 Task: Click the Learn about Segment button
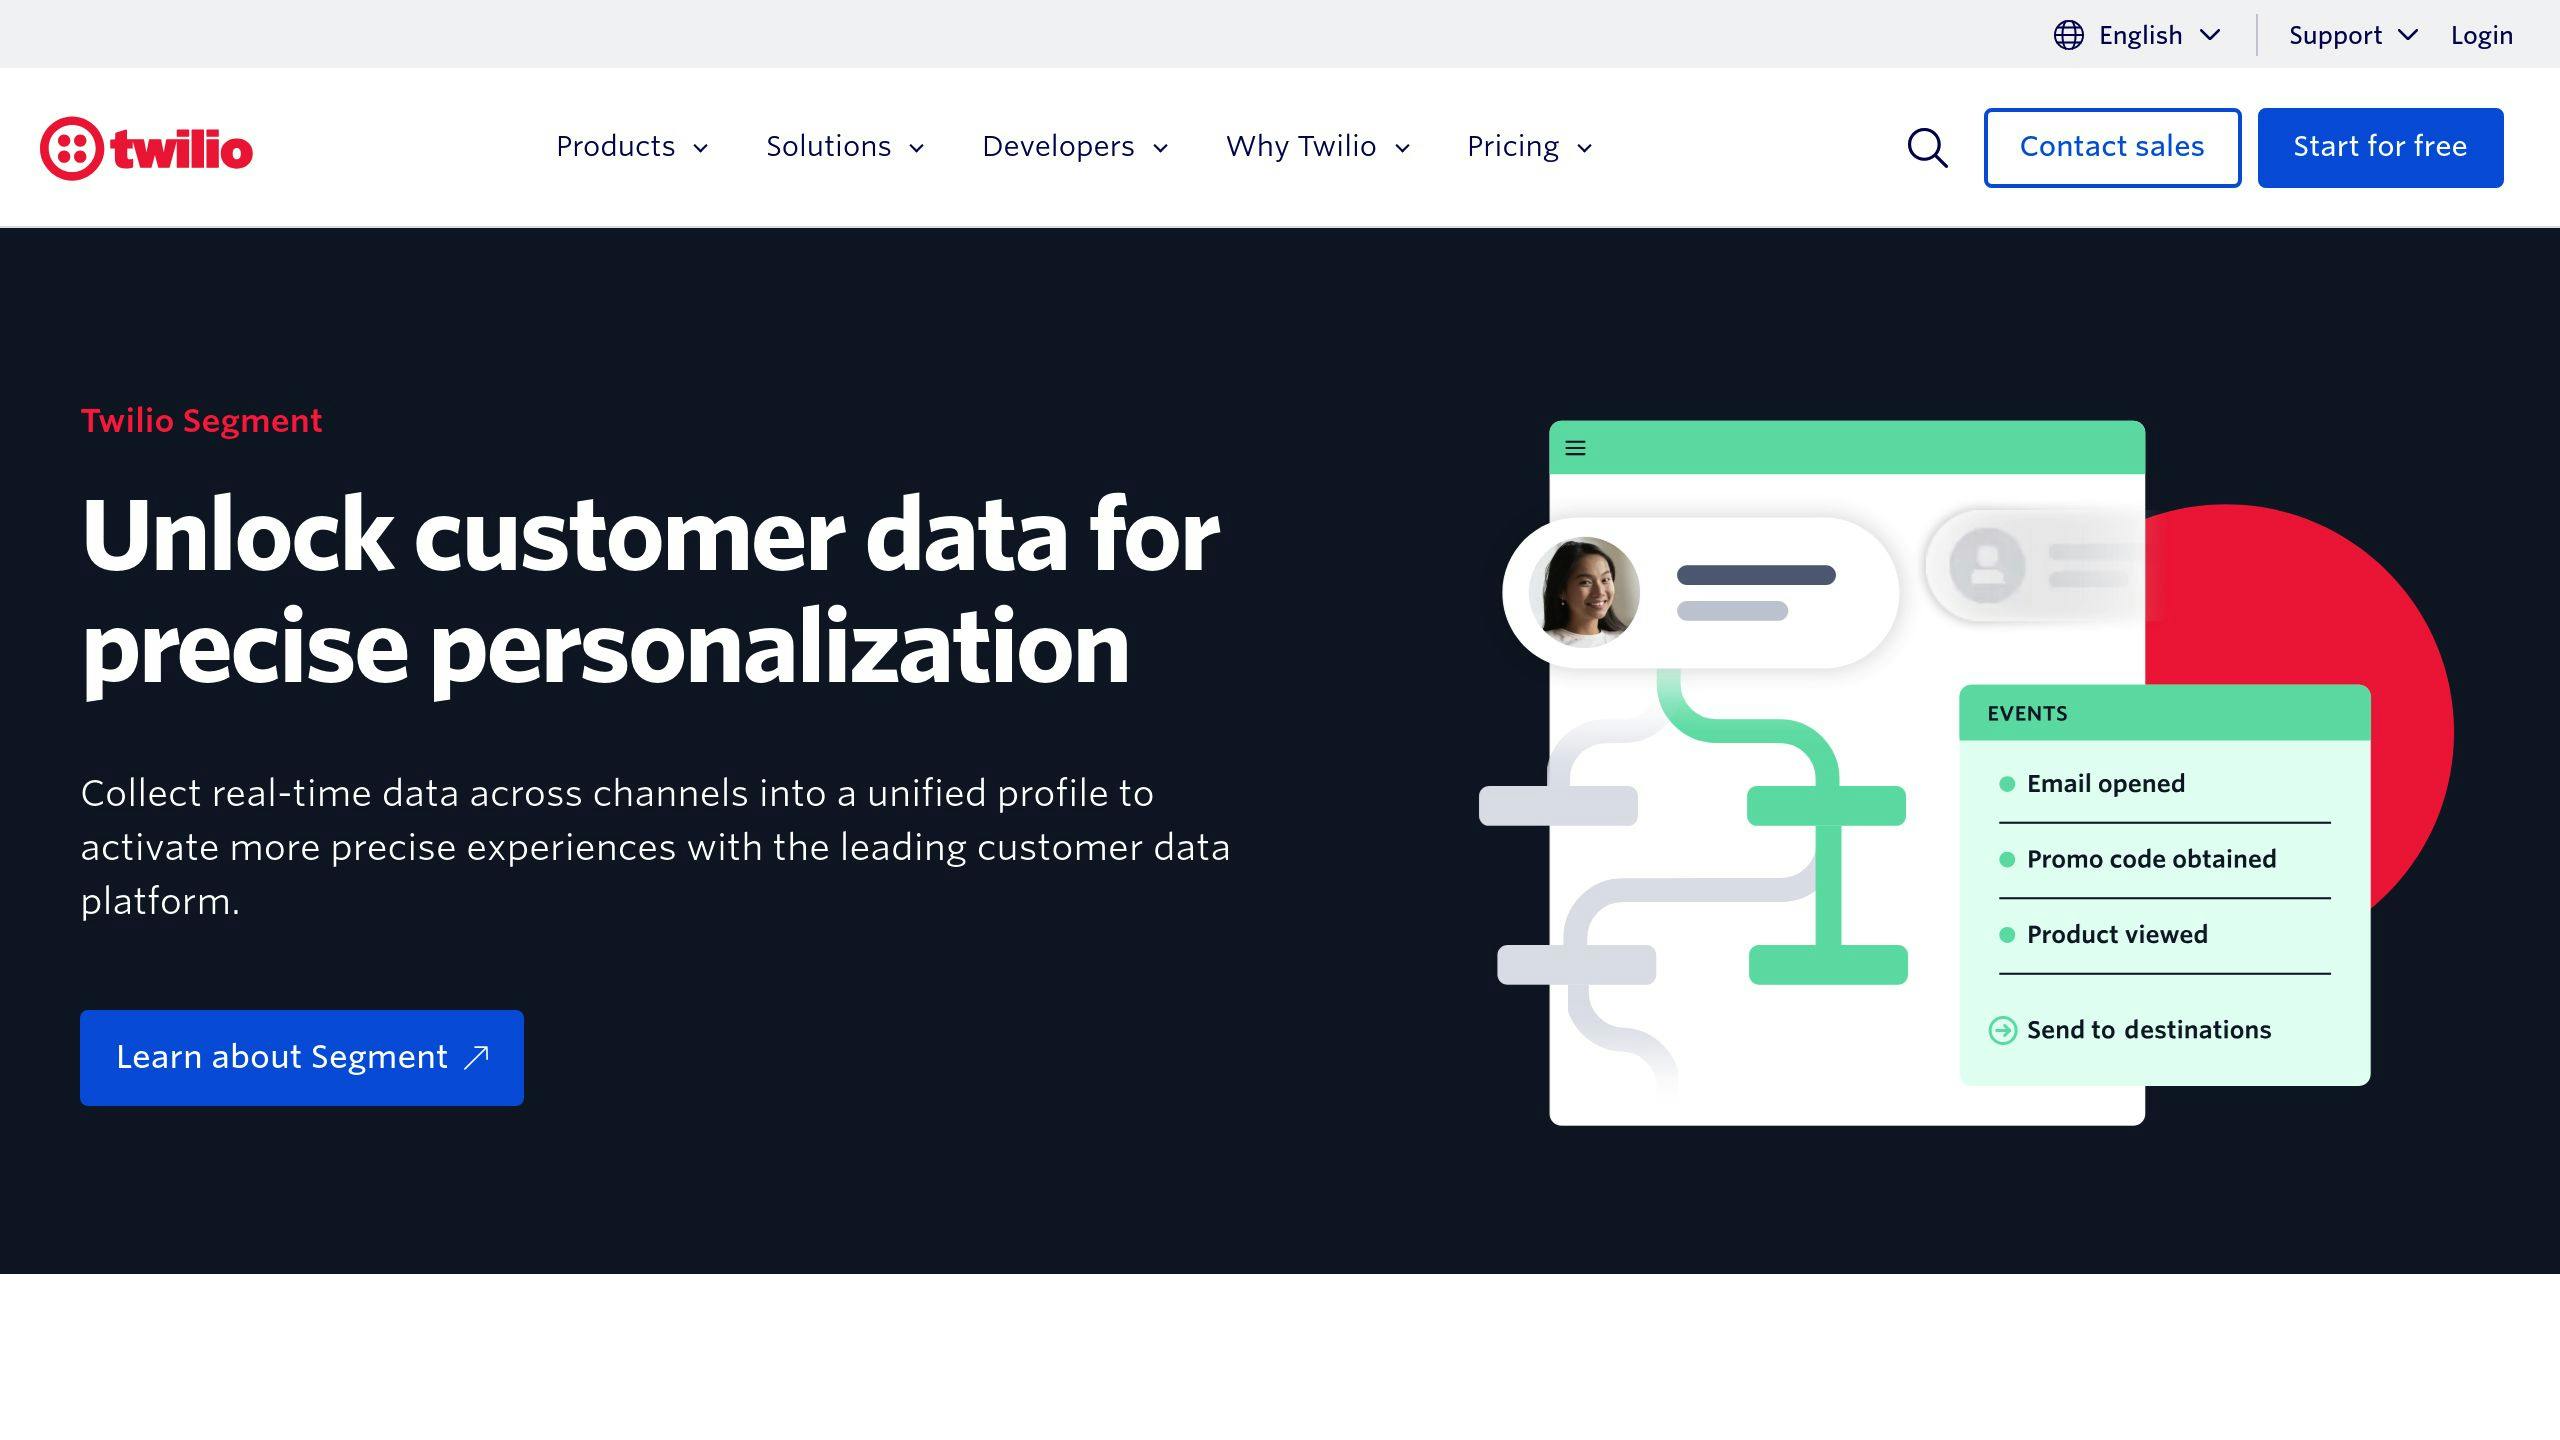301,1057
